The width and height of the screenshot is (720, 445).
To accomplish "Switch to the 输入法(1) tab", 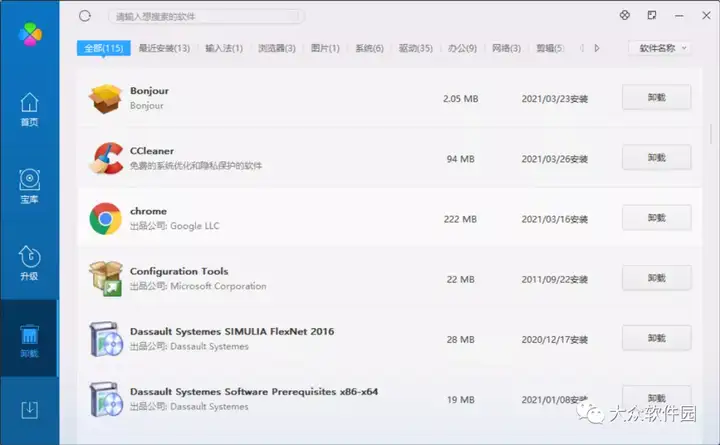I will tap(224, 48).
